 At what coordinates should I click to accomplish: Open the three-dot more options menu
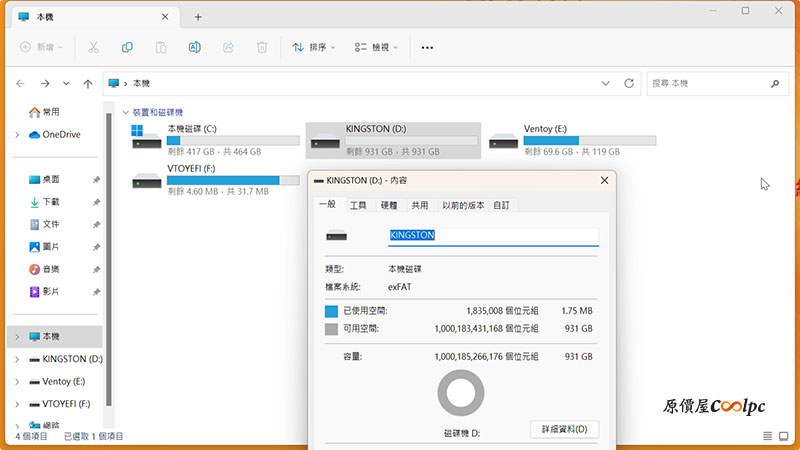[427, 47]
